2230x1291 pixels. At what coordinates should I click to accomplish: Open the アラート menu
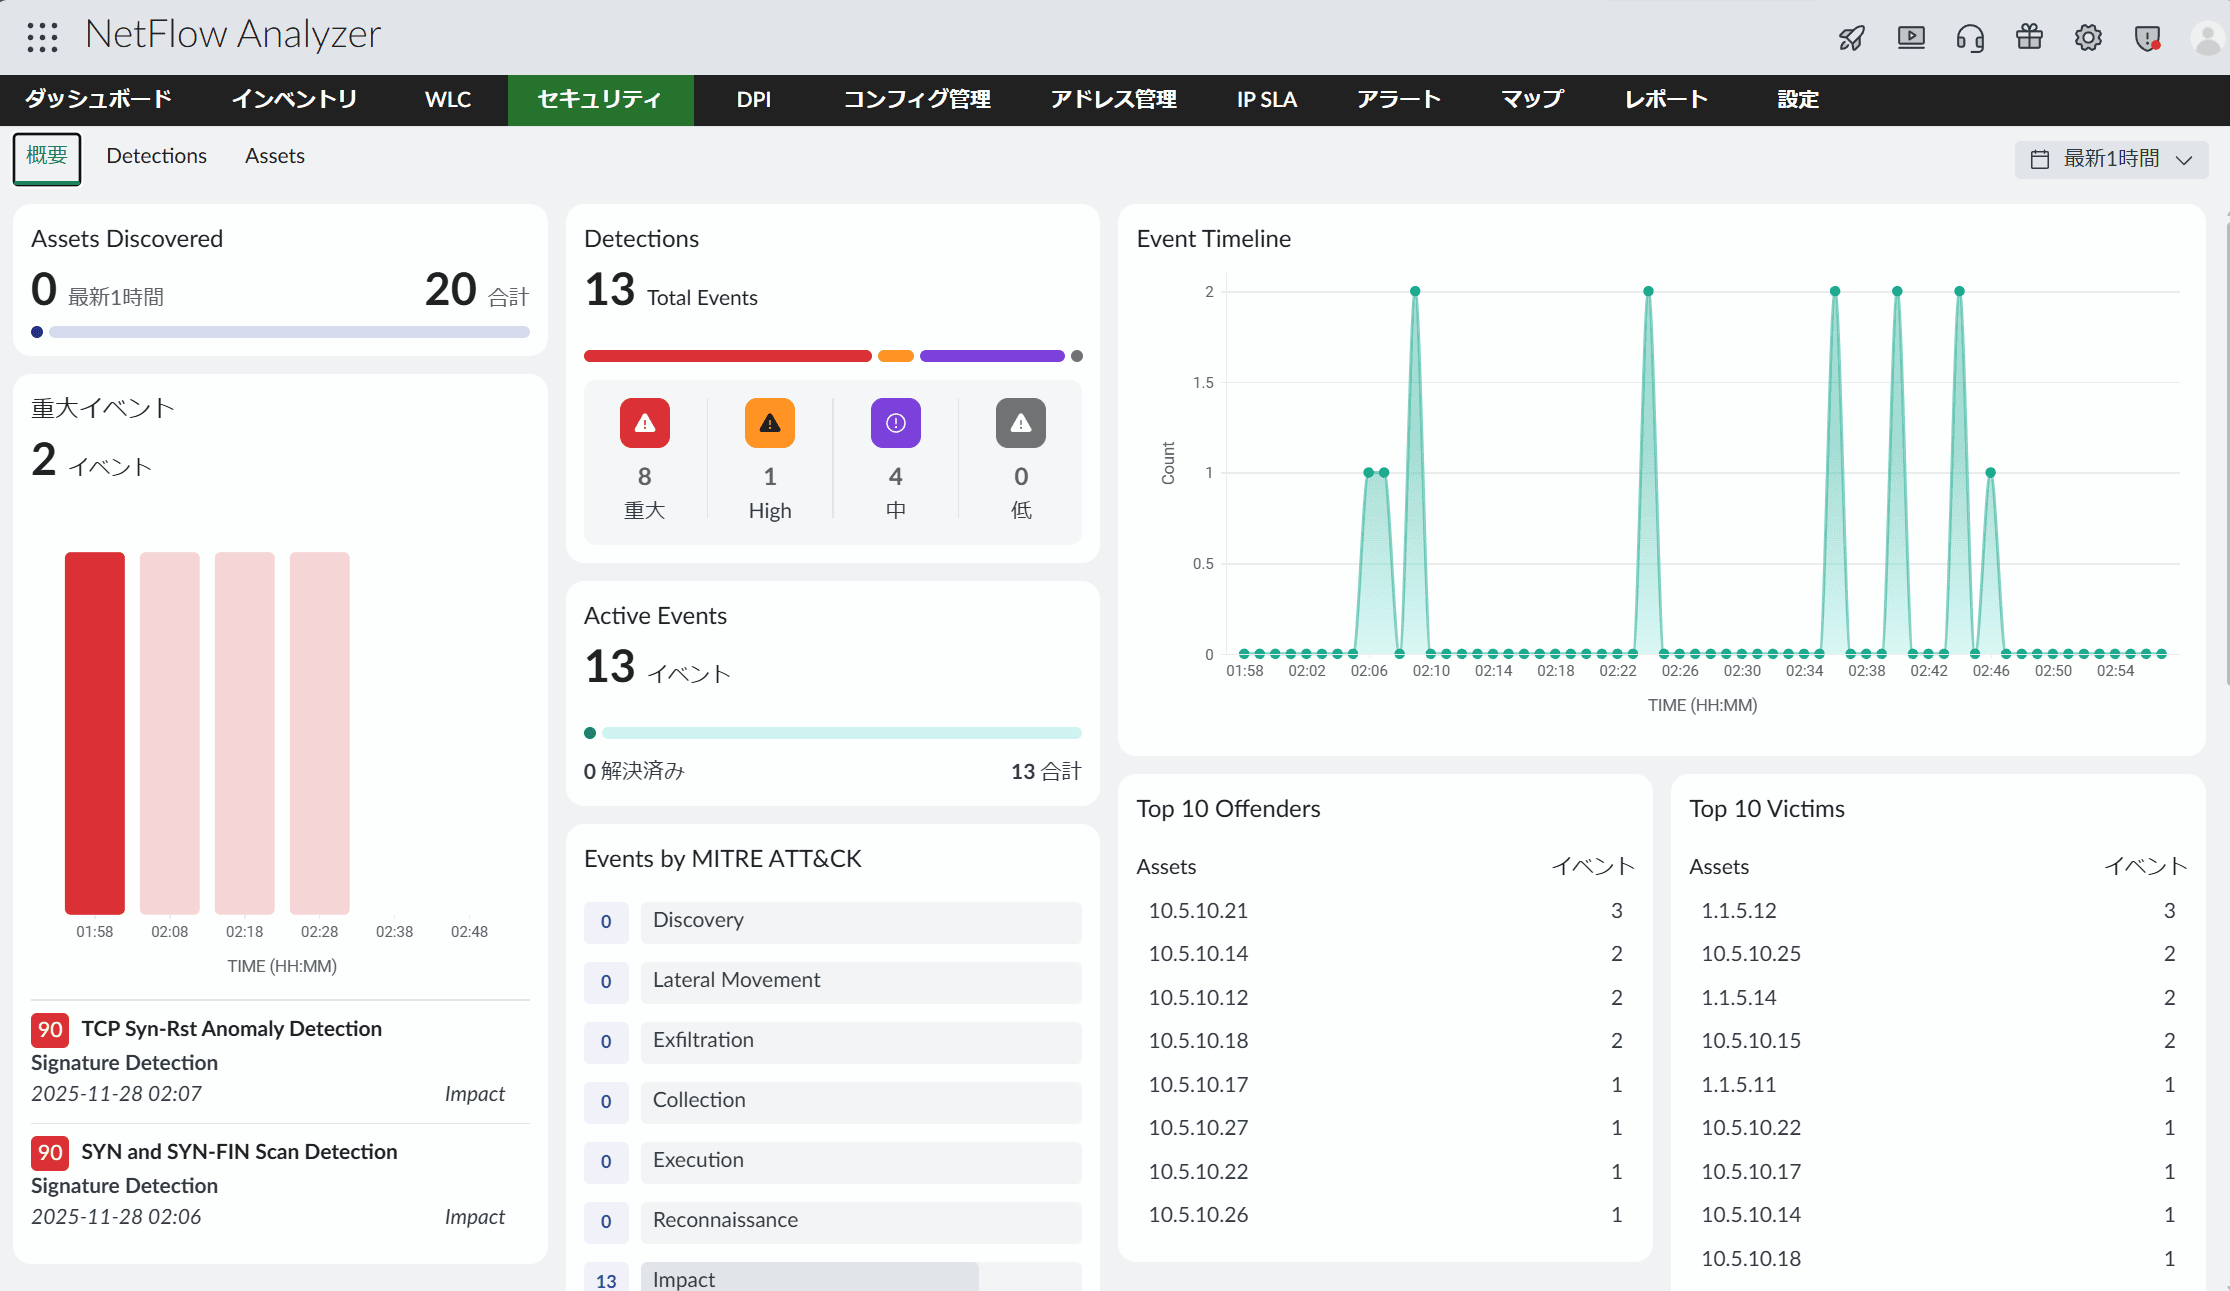tap(1399, 100)
